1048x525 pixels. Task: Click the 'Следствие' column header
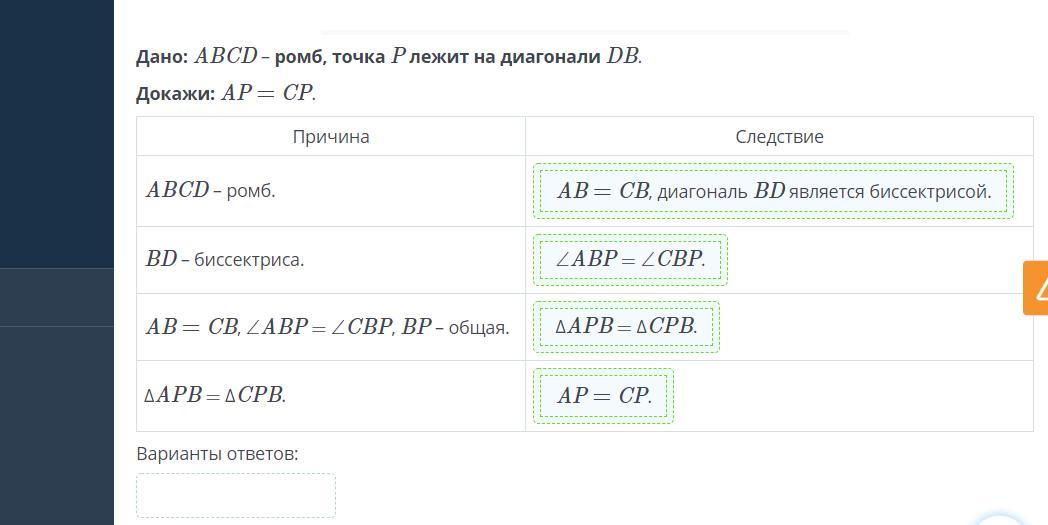[x=779, y=137]
